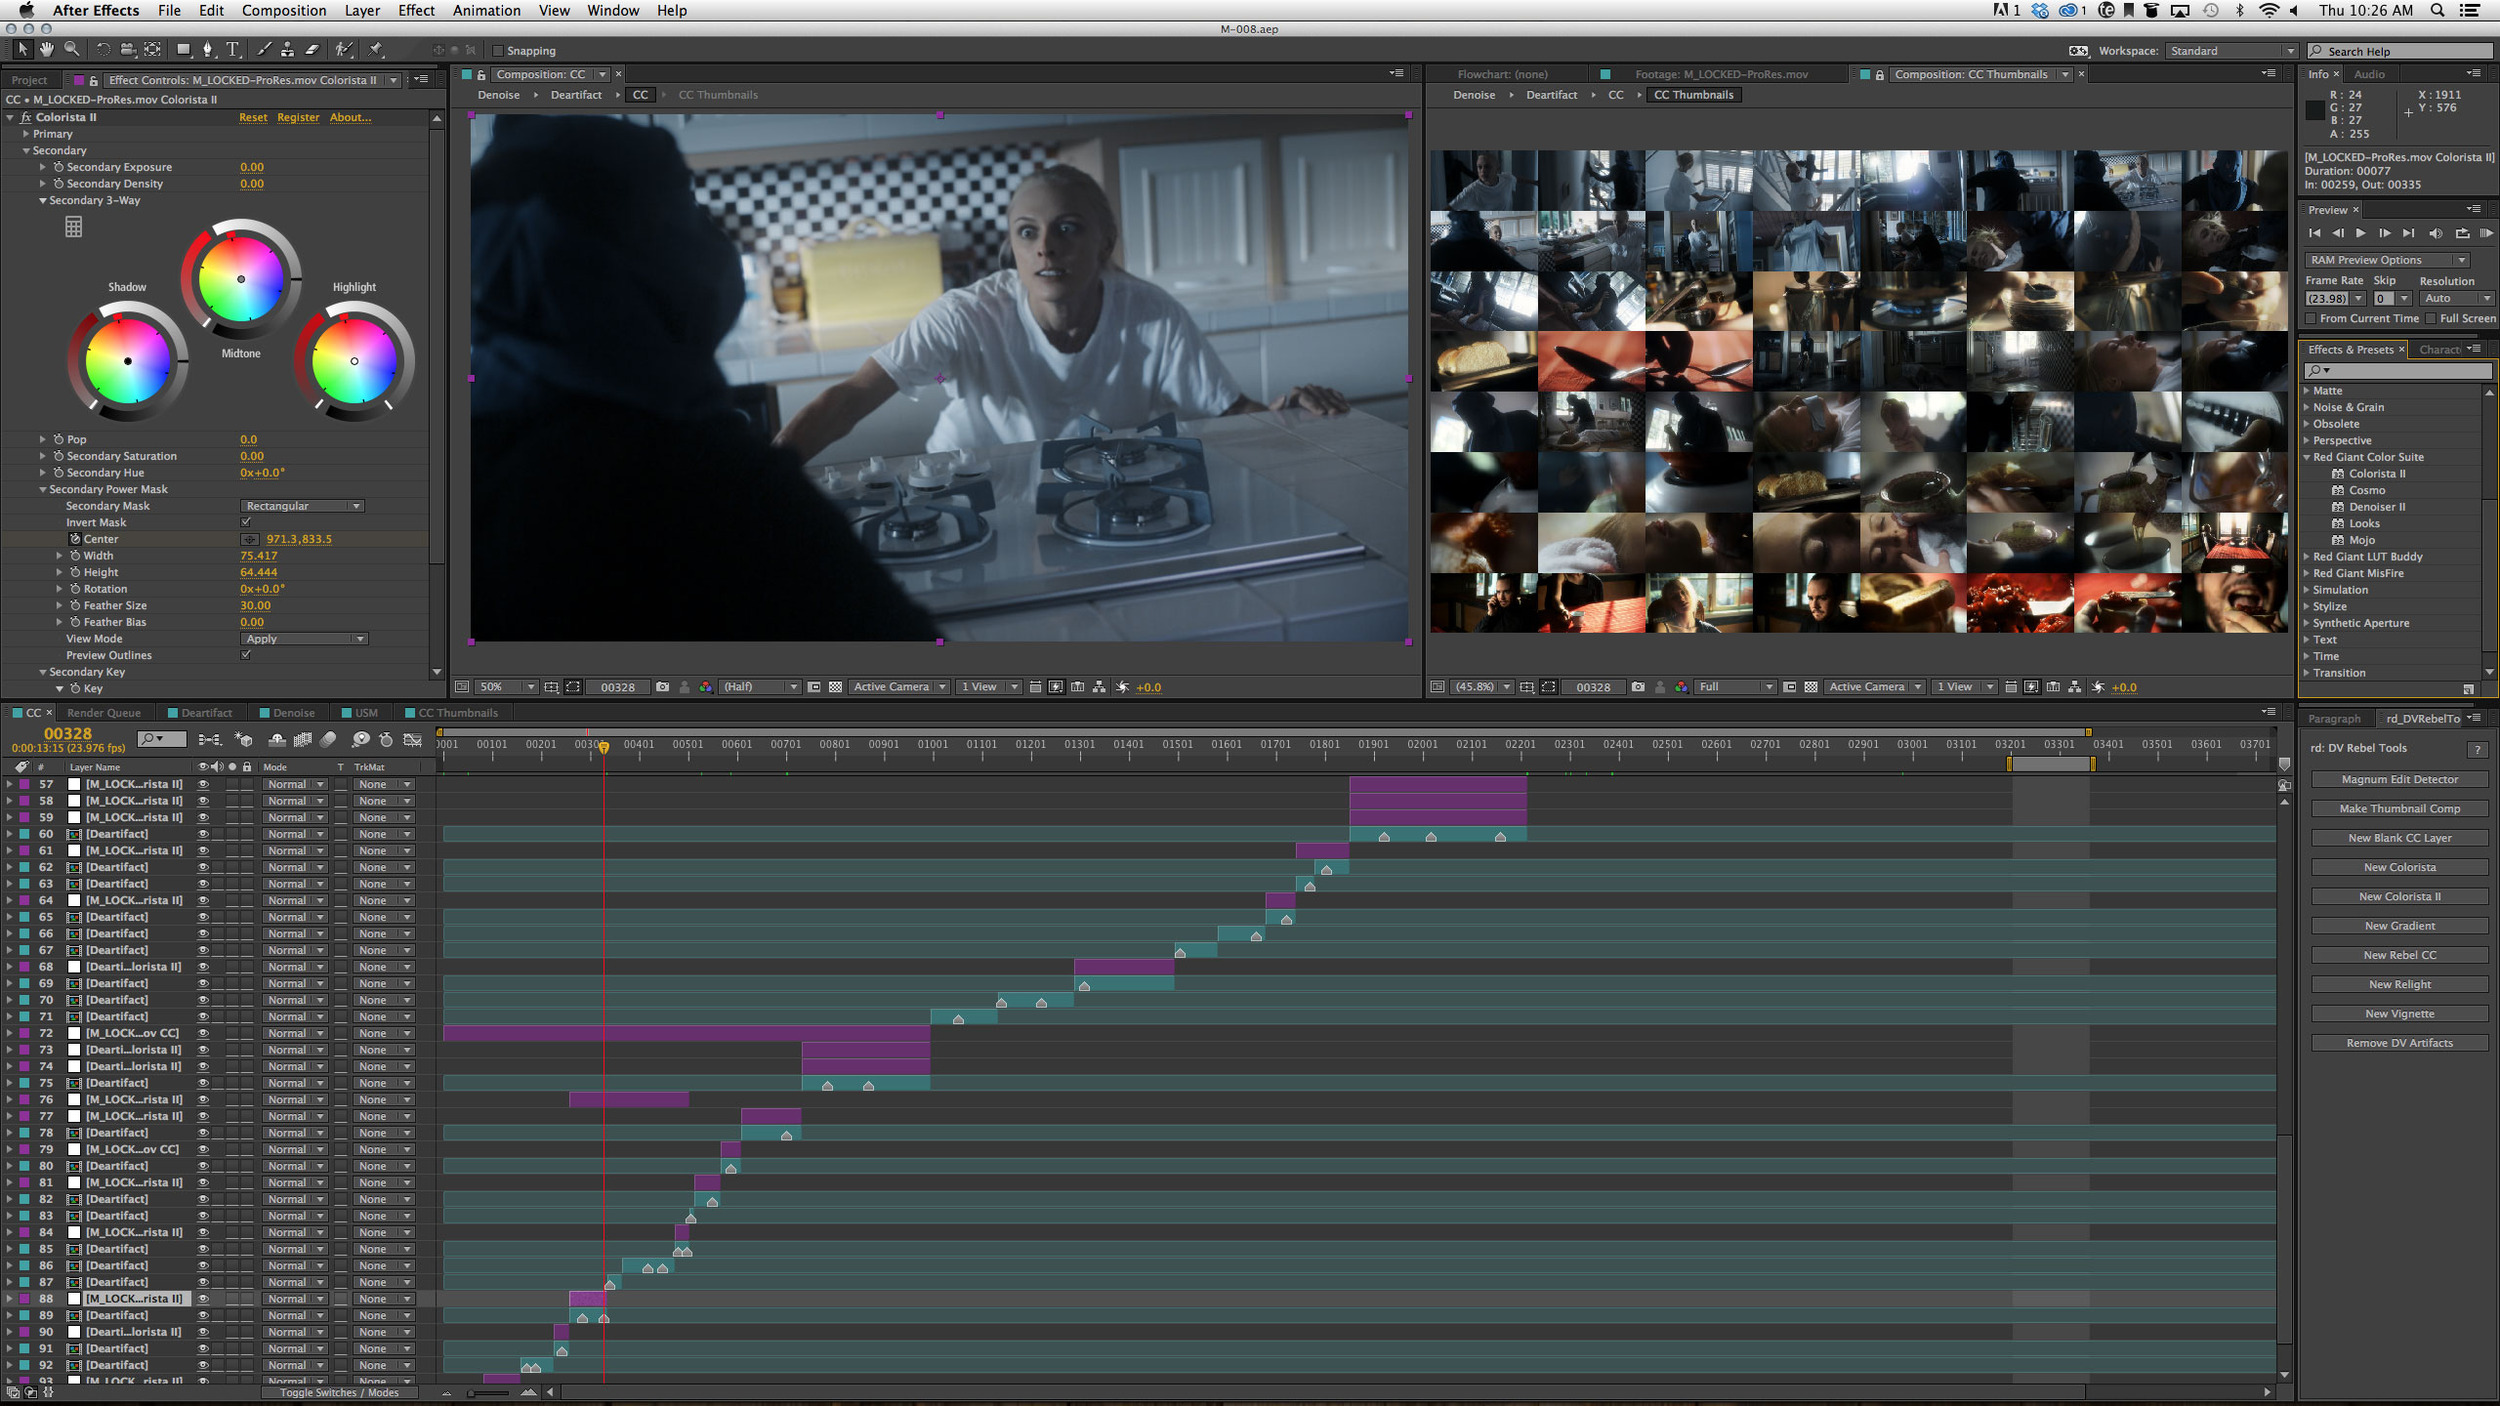The image size is (2500, 1406).
Task: Take snapshot in CC composition viewer
Action: pyautogui.click(x=662, y=688)
